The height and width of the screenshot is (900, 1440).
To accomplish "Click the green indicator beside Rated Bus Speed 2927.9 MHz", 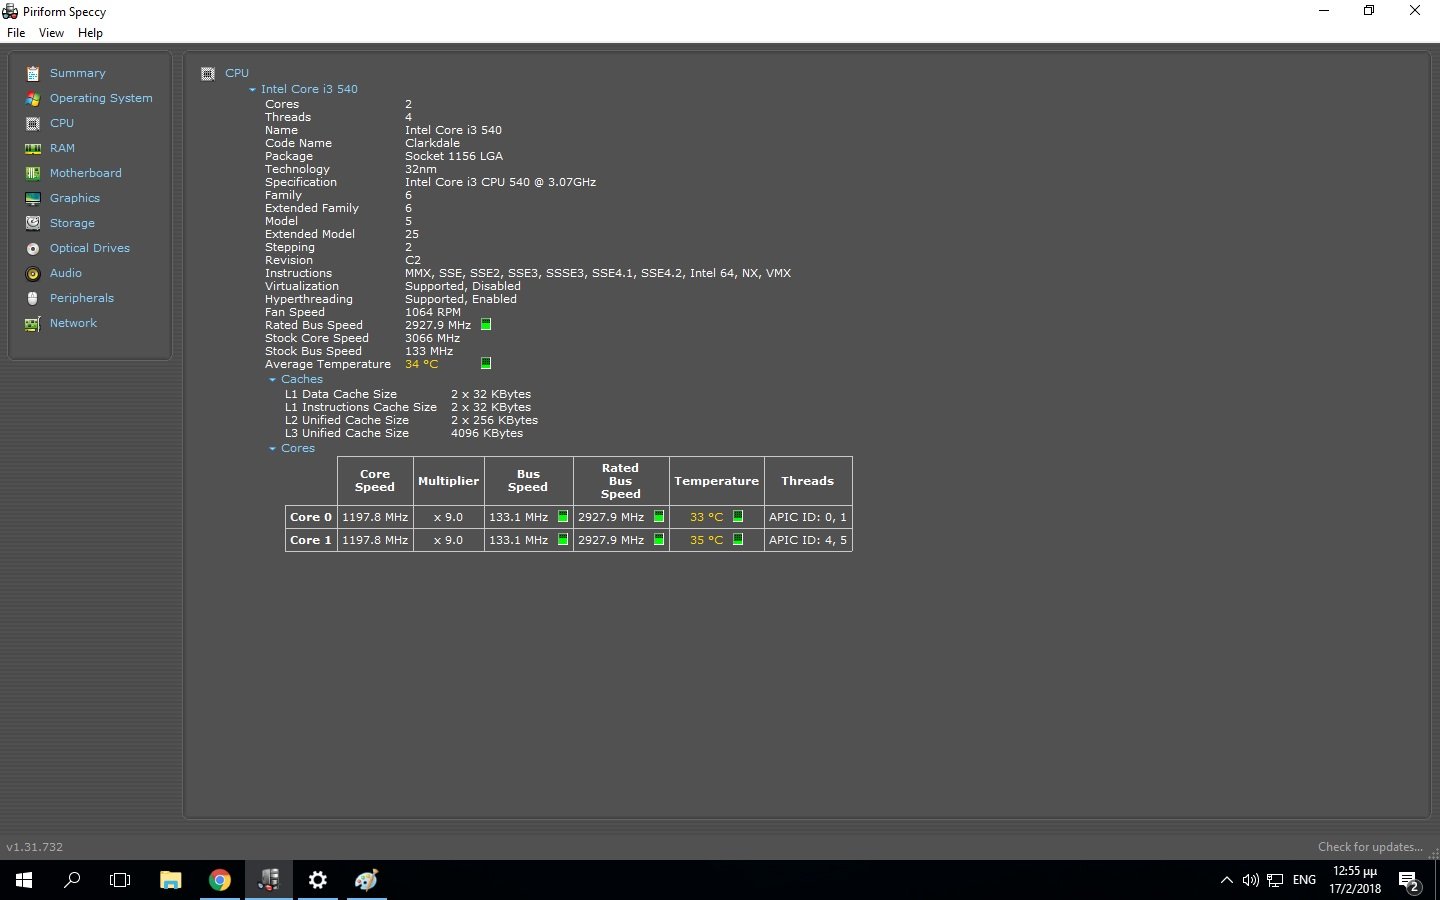I will point(486,324).
